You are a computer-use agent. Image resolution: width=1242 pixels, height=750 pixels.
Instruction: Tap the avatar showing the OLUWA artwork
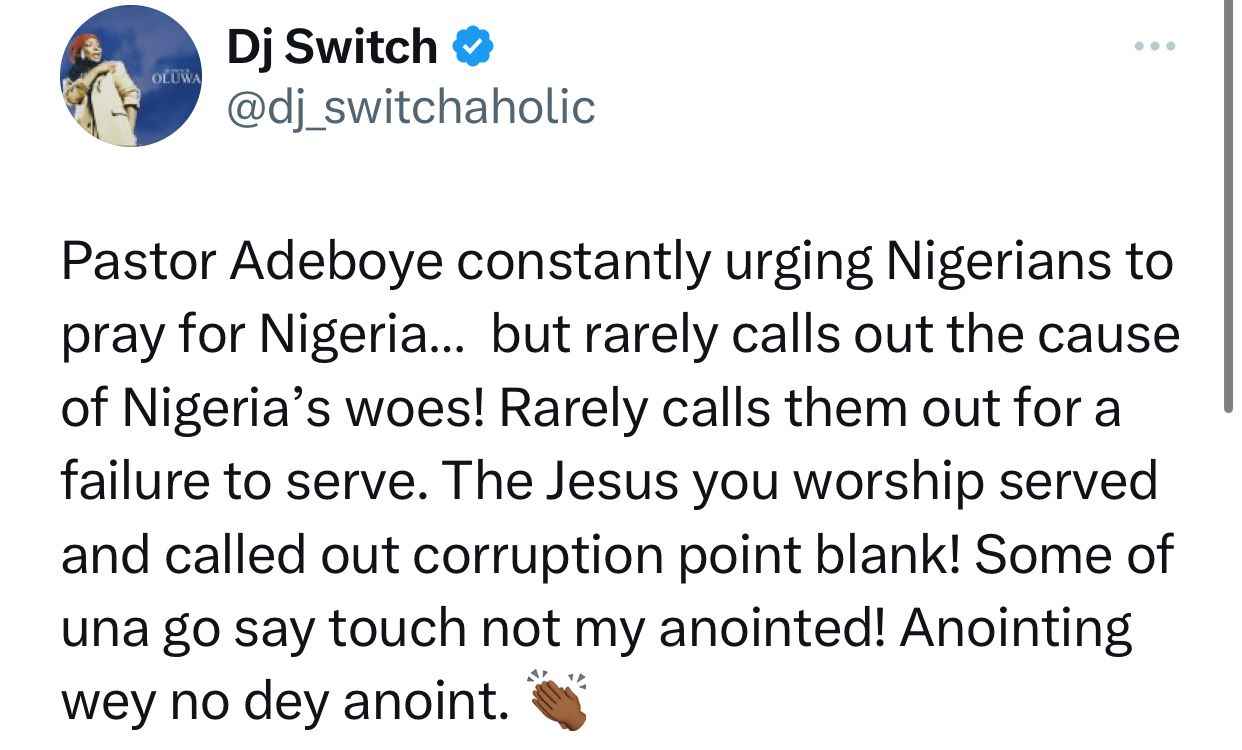pos(129,74)
